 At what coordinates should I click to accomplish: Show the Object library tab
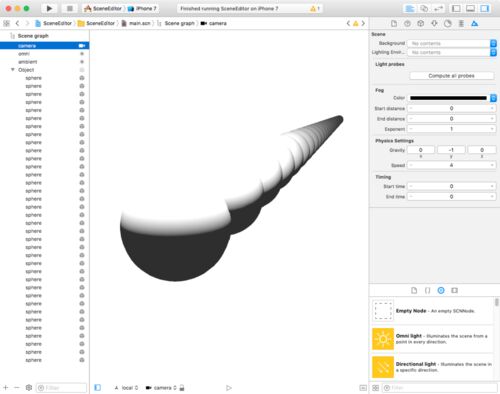pyautogui.click(x=441, y=290)
